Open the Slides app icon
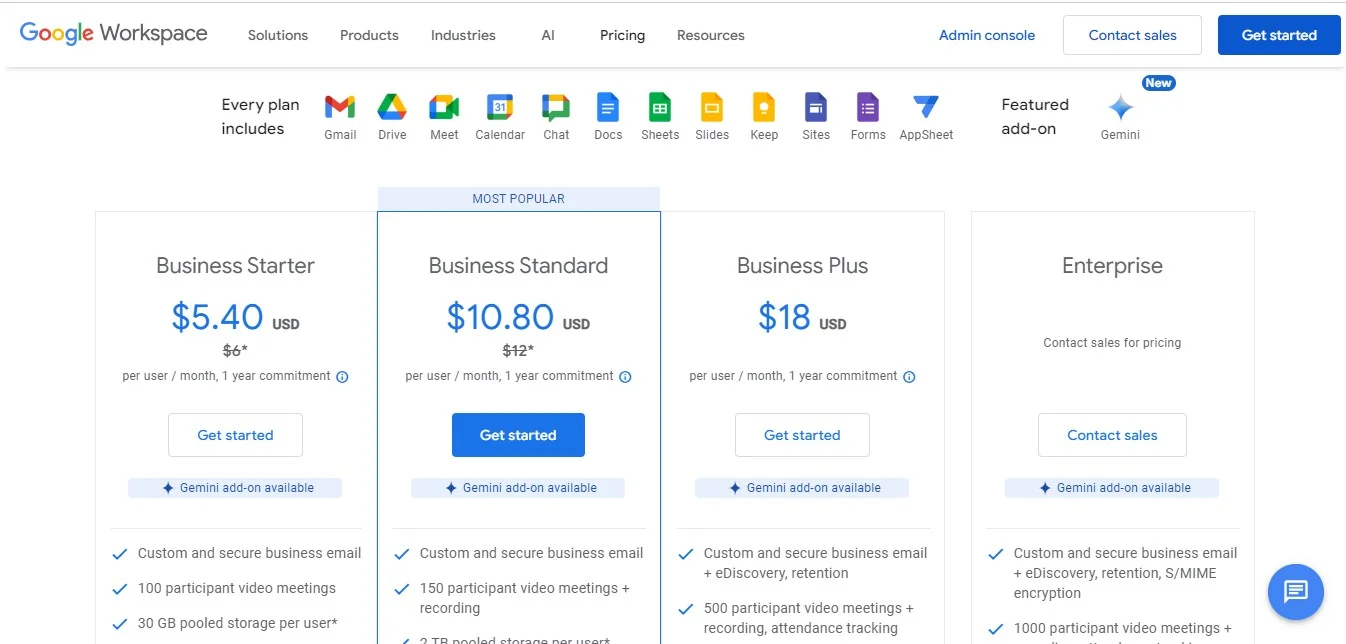1346x644 pixels. pyautogui.click(x=712, y=106)
